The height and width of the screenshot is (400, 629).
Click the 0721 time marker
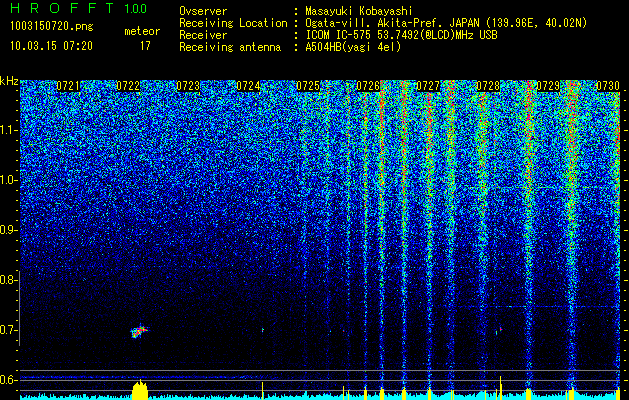pos(68,85)
